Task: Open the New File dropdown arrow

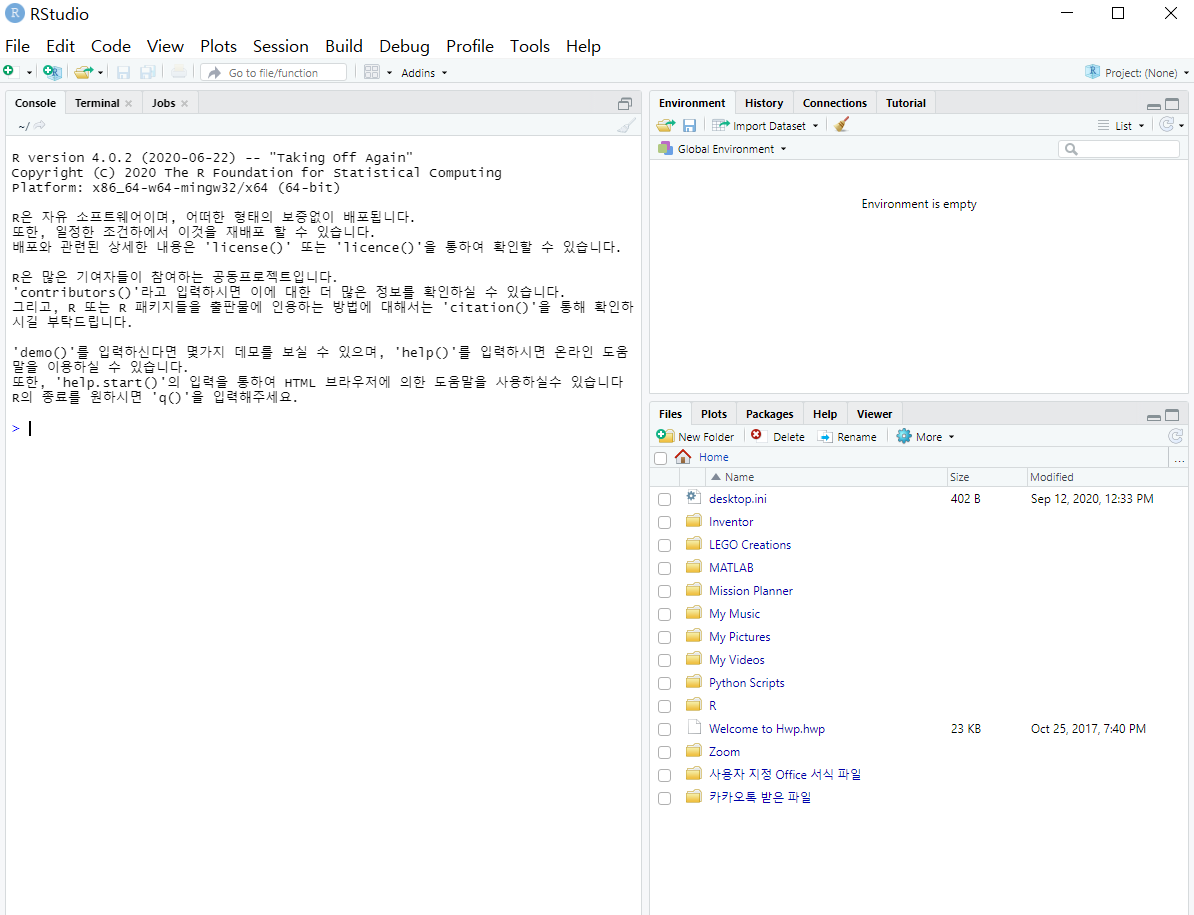Action: (x=29, y=72)
